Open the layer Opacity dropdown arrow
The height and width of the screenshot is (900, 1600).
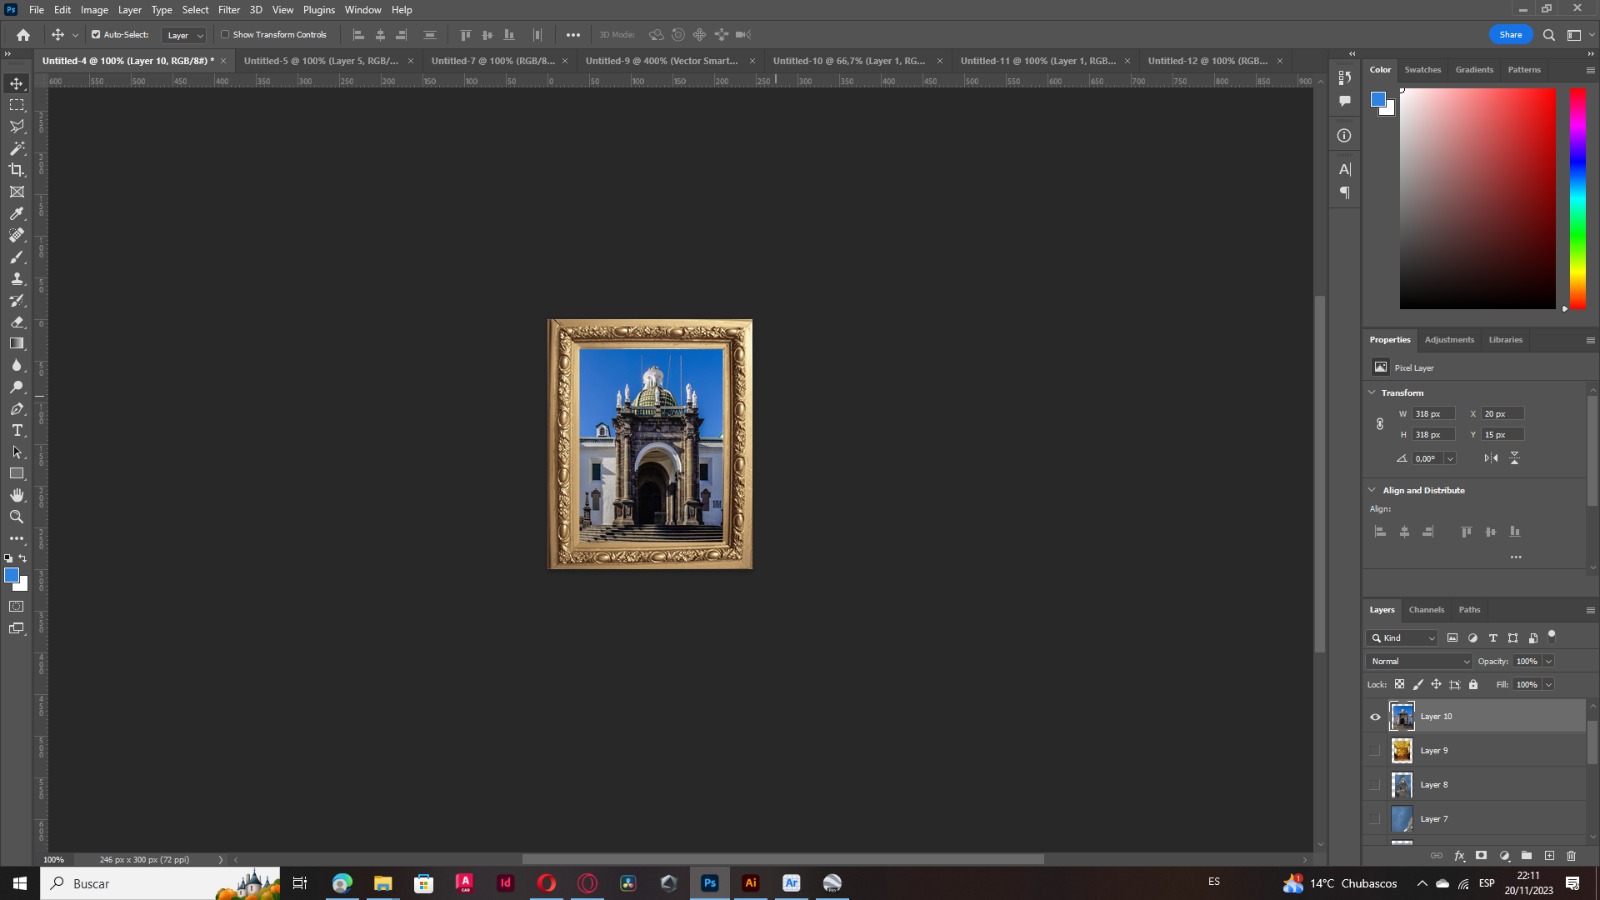pyautogui.click(x=1548, y=661)
